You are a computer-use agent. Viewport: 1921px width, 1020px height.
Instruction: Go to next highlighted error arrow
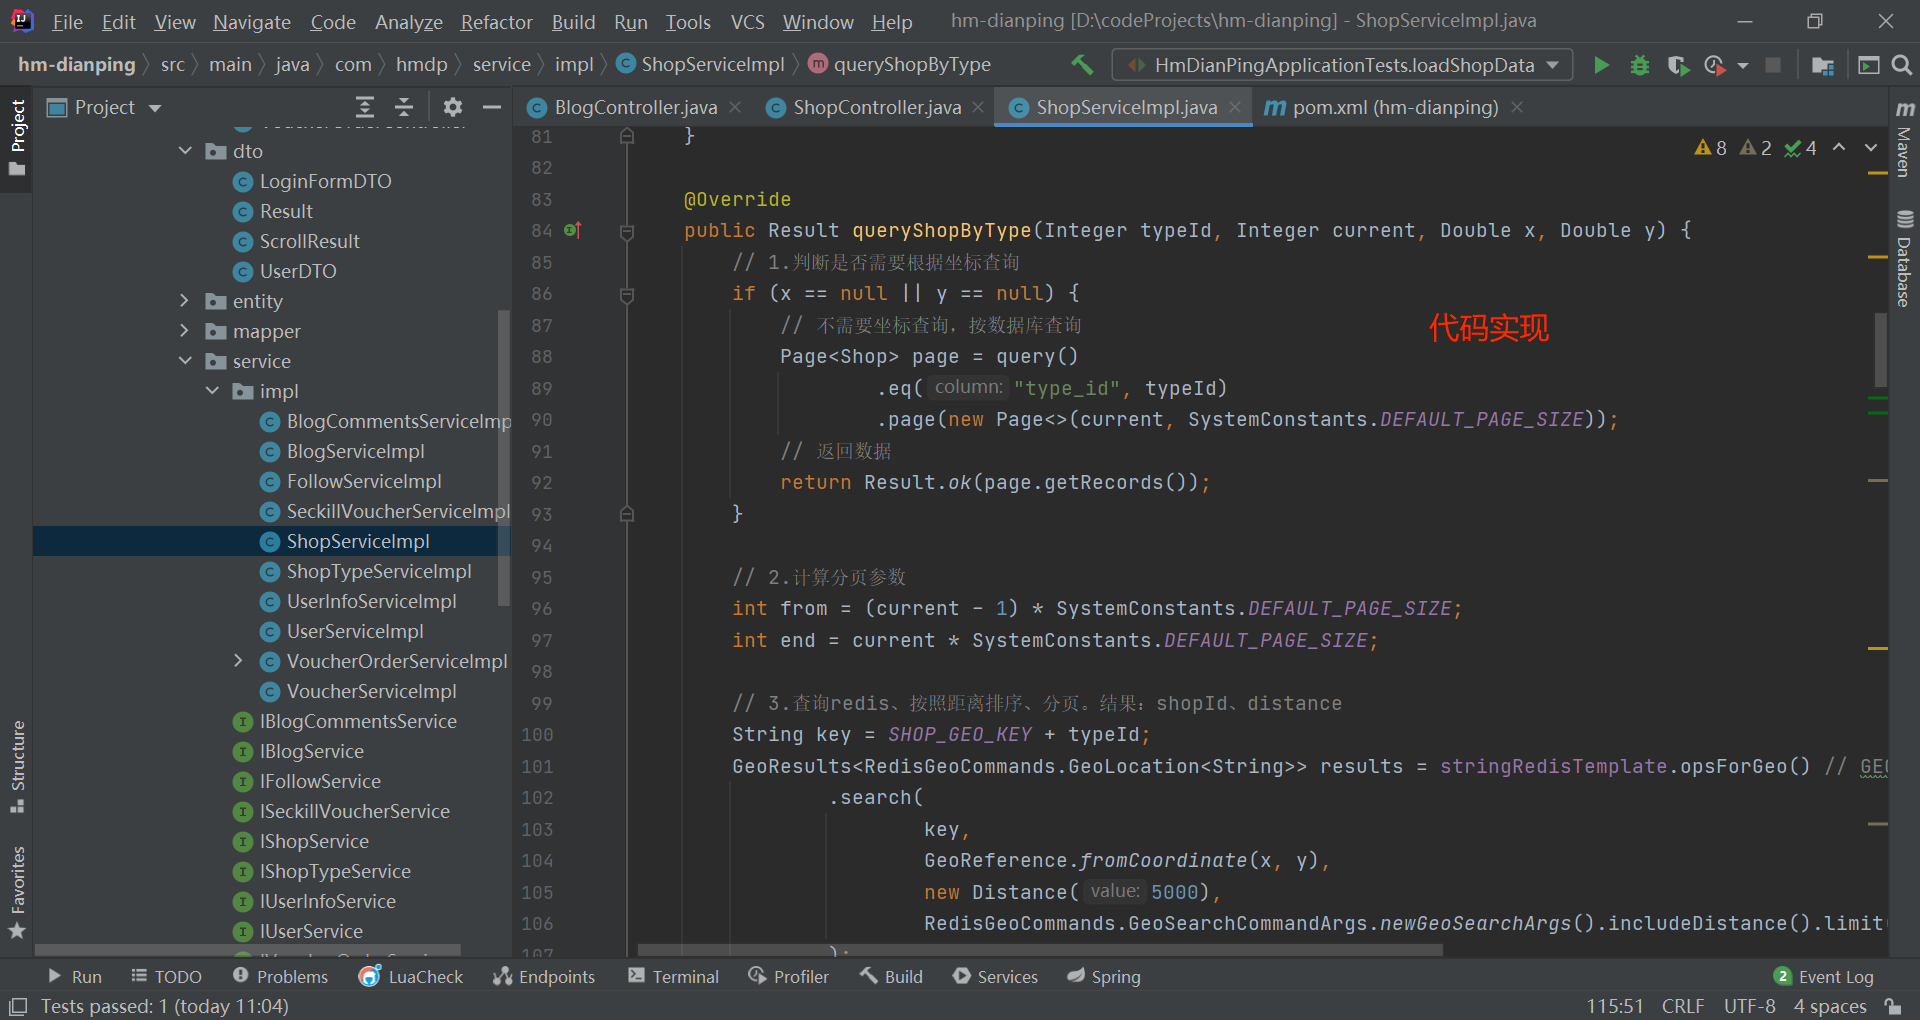tap(1871, 148)
